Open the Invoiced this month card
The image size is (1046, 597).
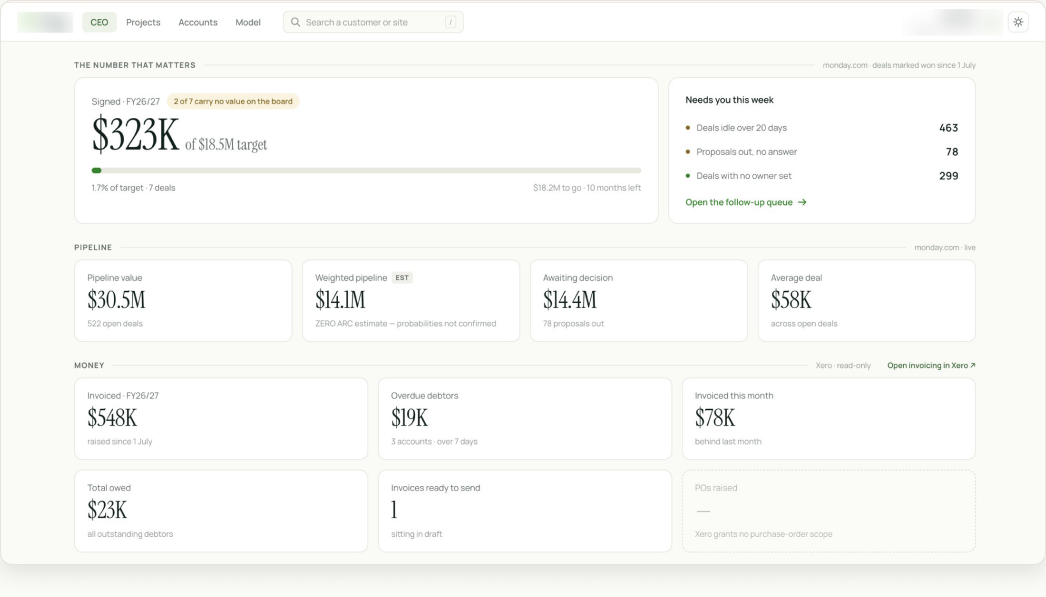[829, 419]
